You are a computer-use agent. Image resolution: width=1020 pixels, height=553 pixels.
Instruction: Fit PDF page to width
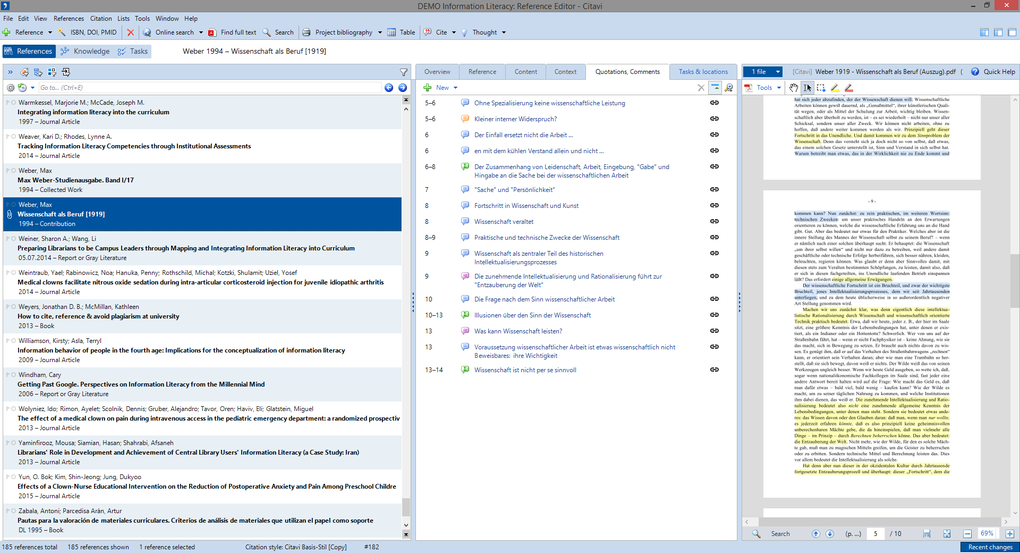pos(926,533)
